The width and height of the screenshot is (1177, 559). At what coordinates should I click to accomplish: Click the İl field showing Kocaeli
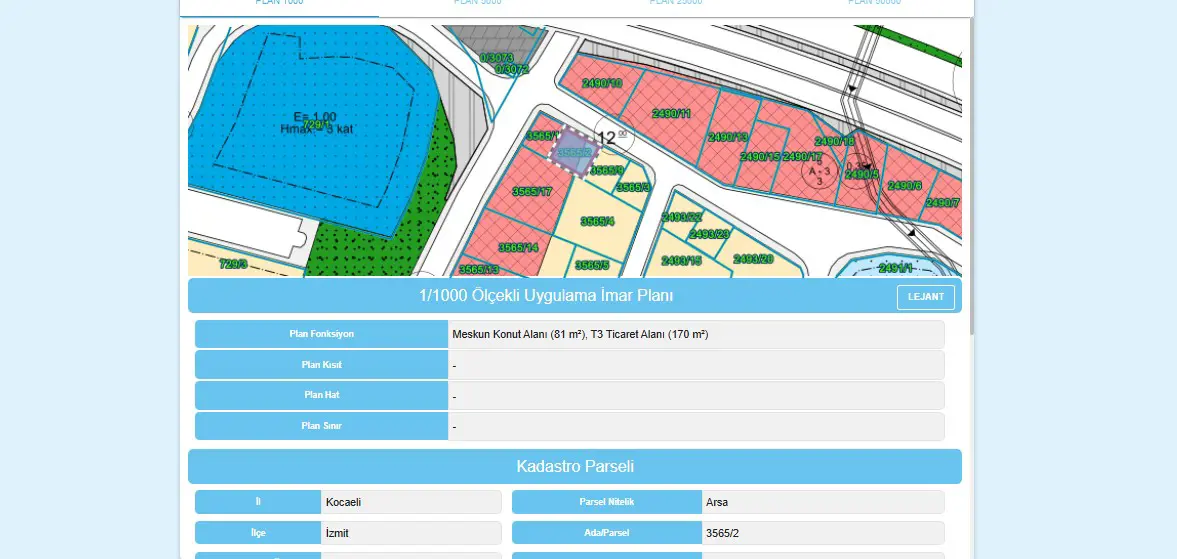click(348, 502)
